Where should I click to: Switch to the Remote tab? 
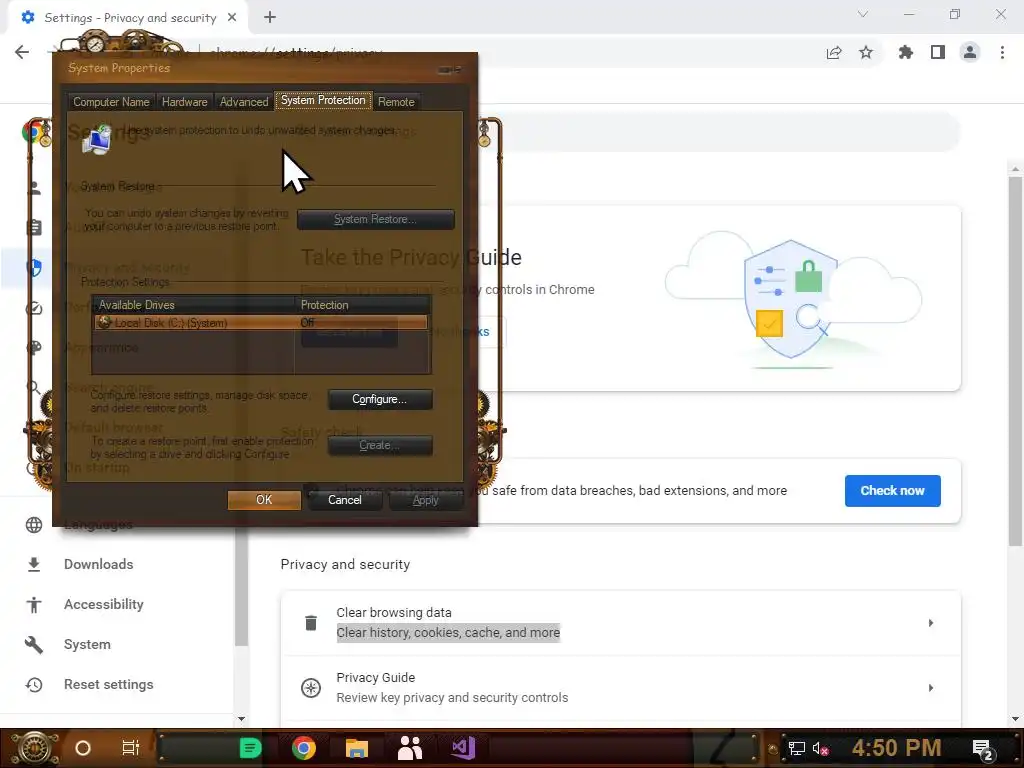tap(396, 102)
